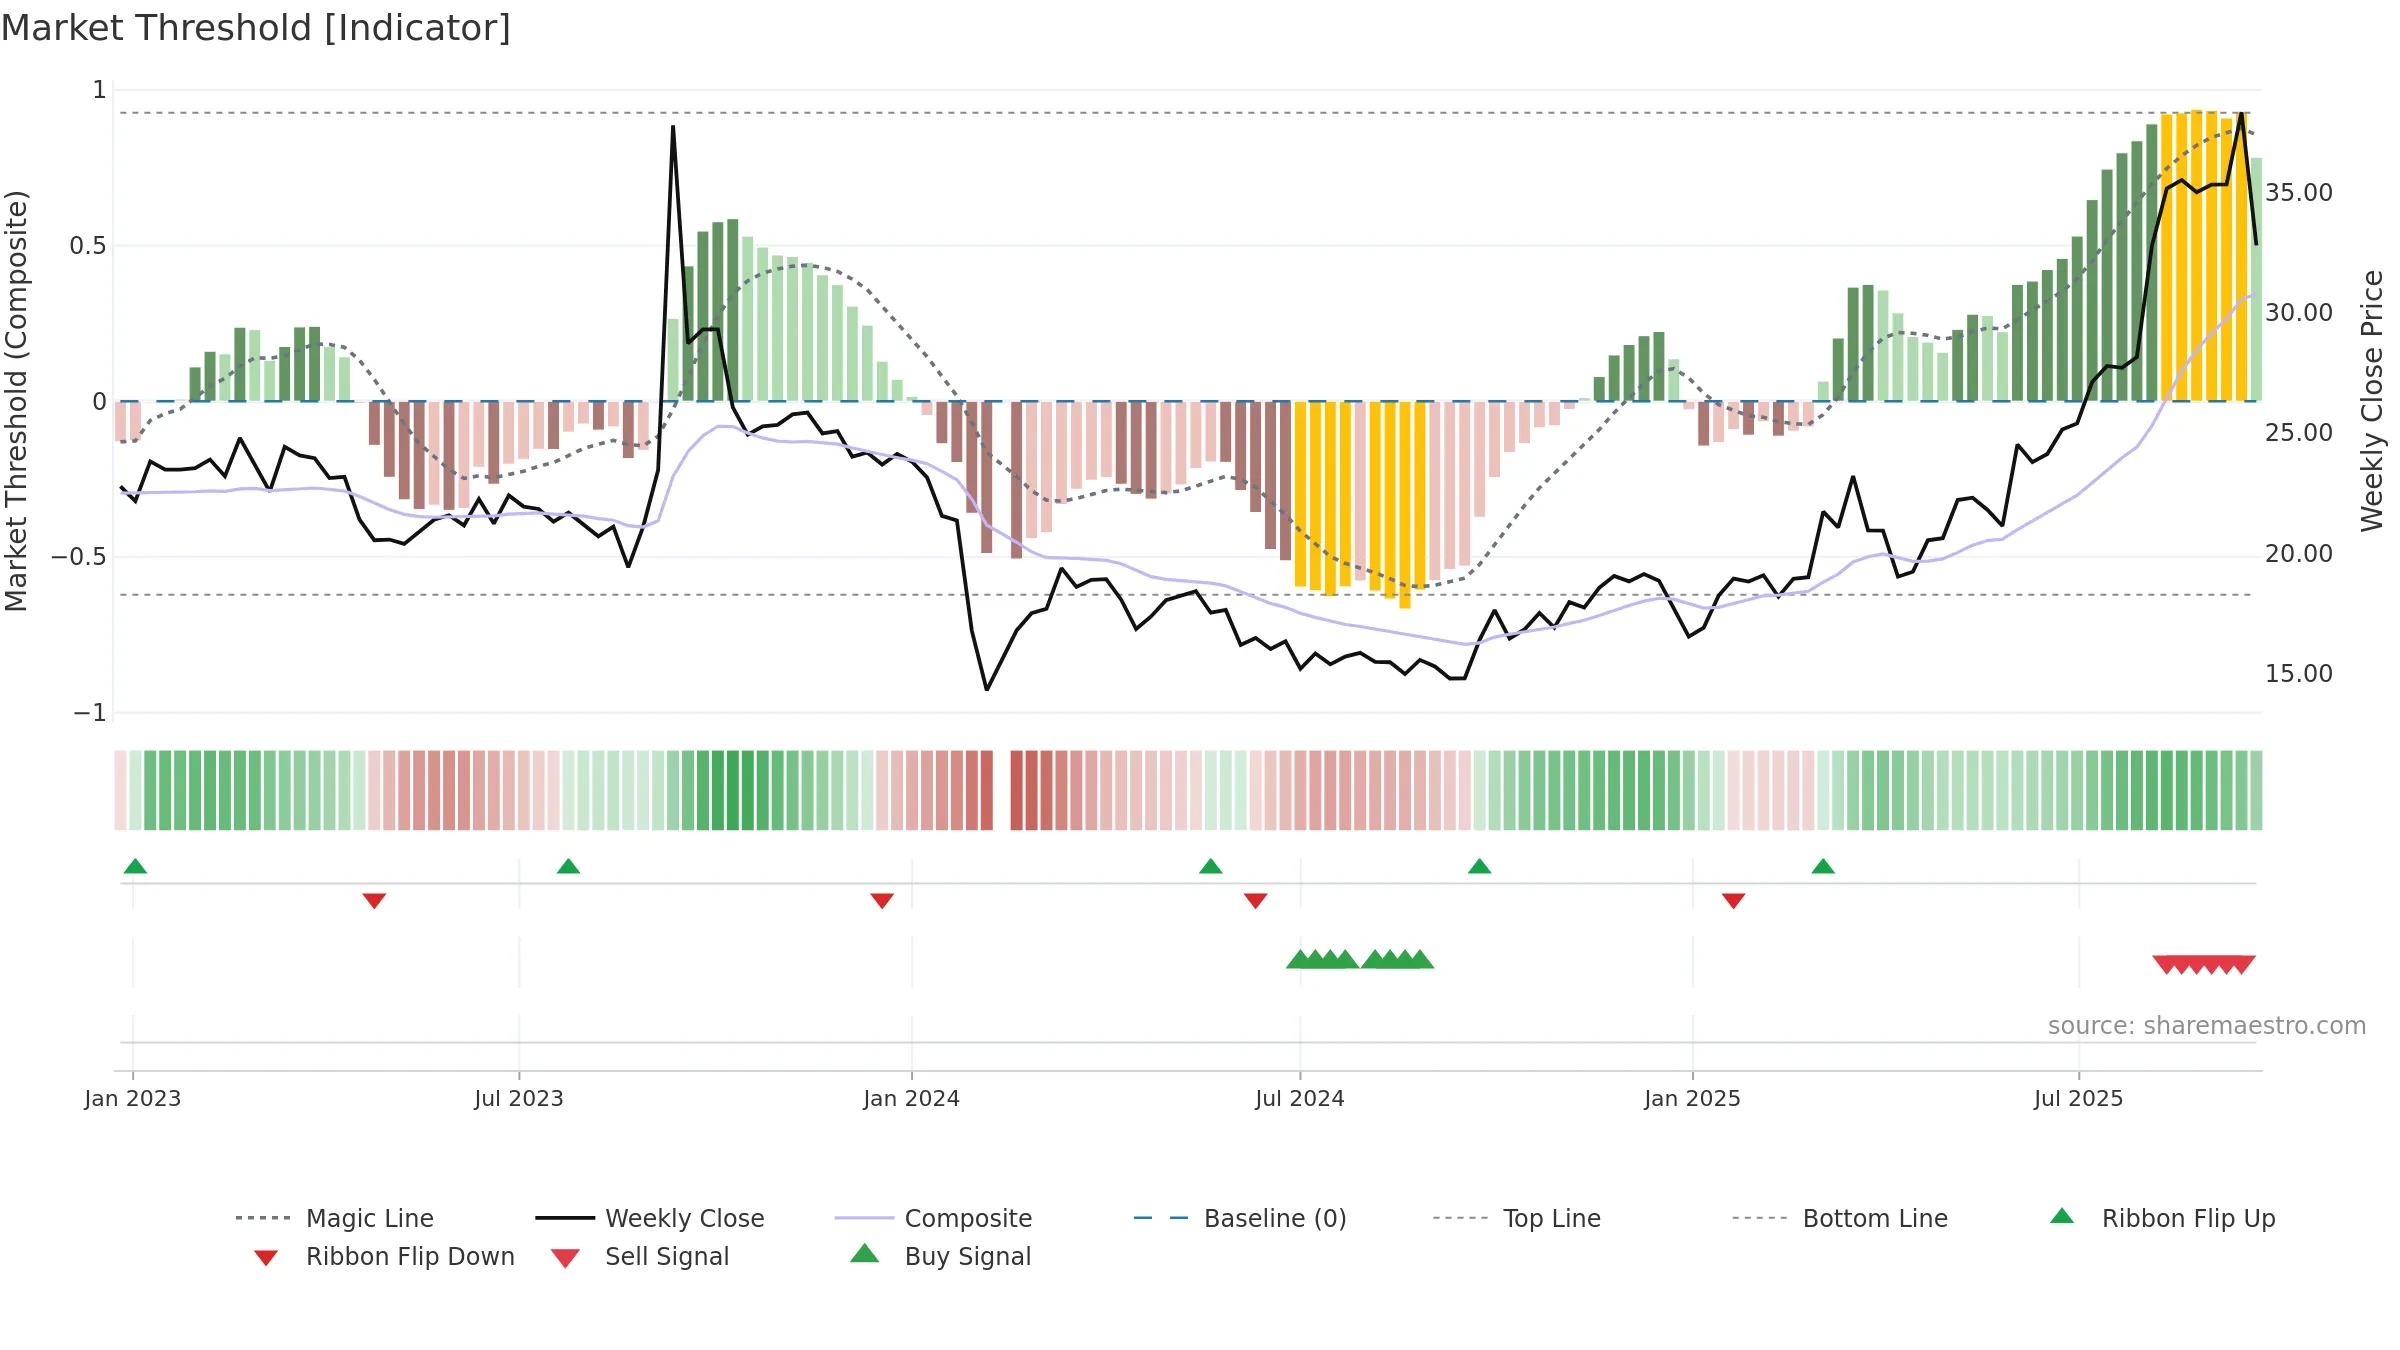Click the Weekly Close price spike peak in late 2023
Viewport: 2400px width, 1350px height.
pos(673,127)
